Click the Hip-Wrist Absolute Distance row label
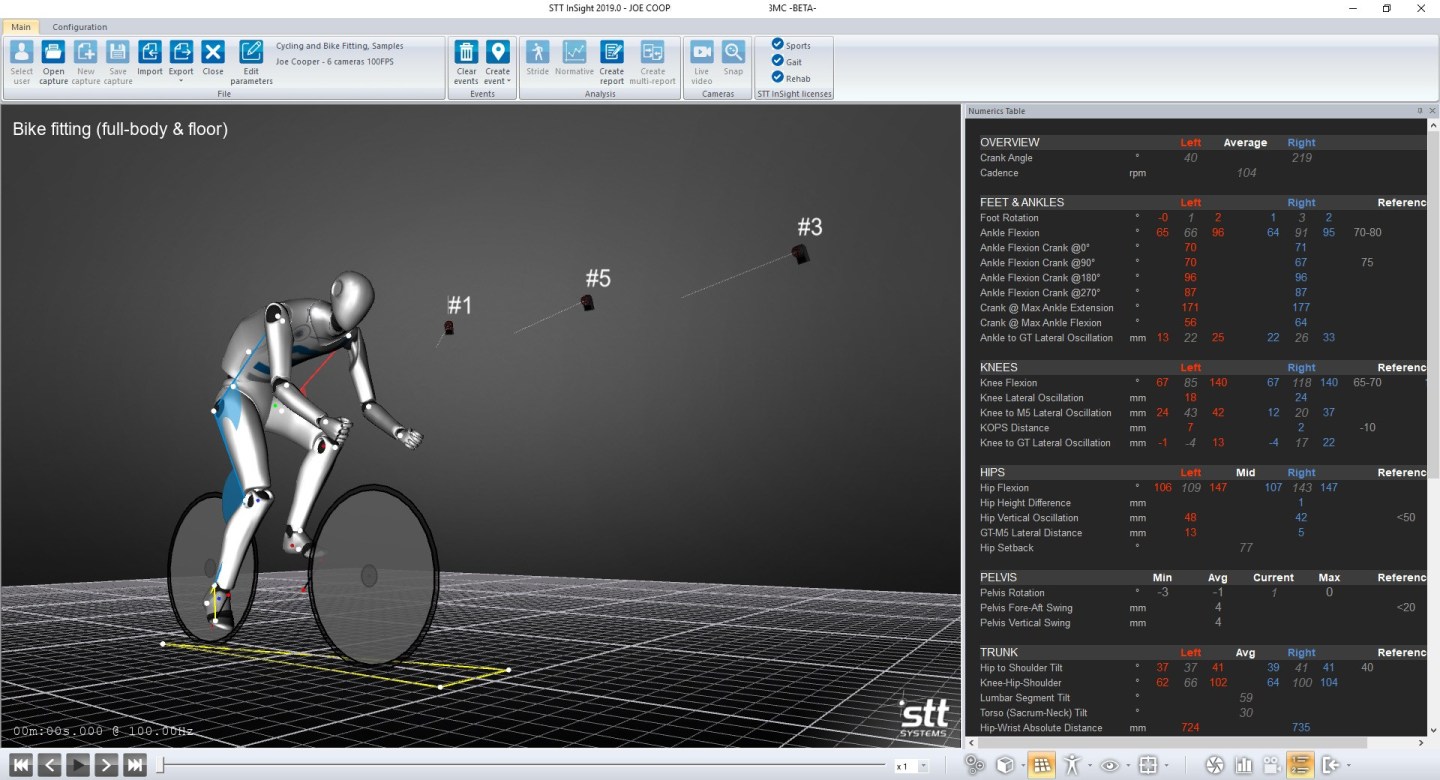Viewport: 1440px width, 780px height. click(x=1043, y=728)
